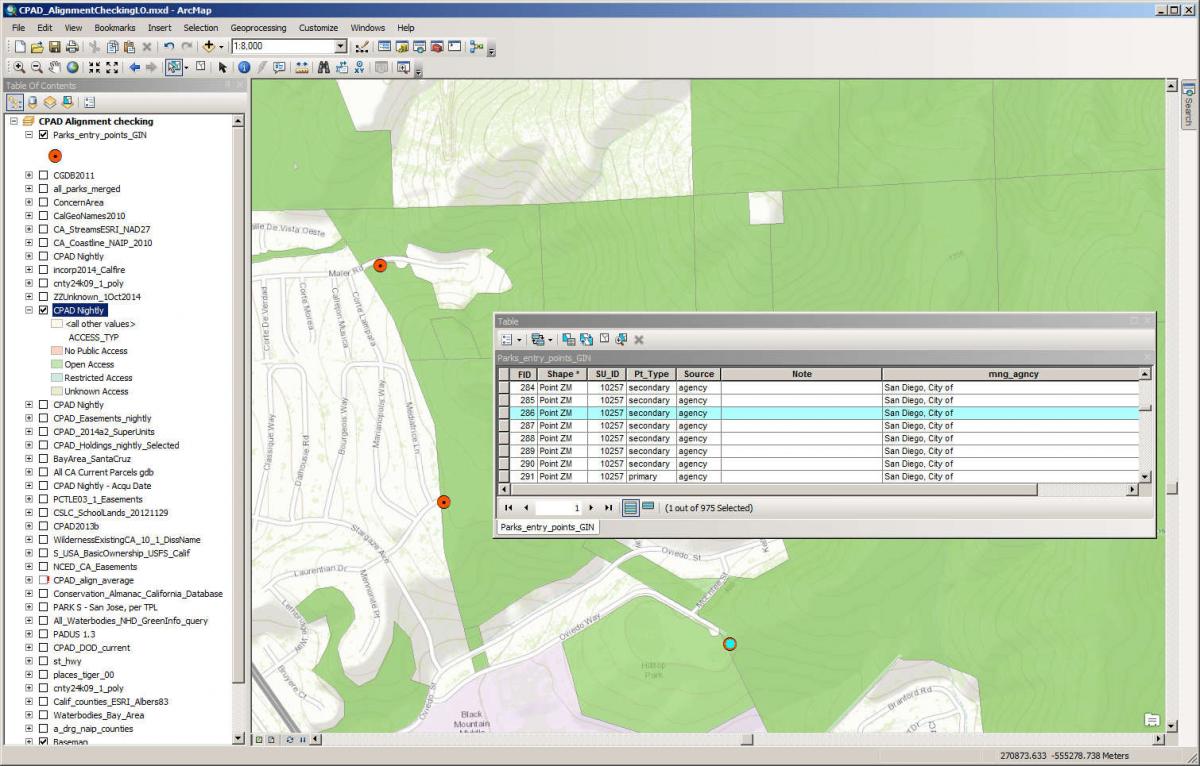Open Go To XY tool
1200x766 pixels.
point(358,67)
